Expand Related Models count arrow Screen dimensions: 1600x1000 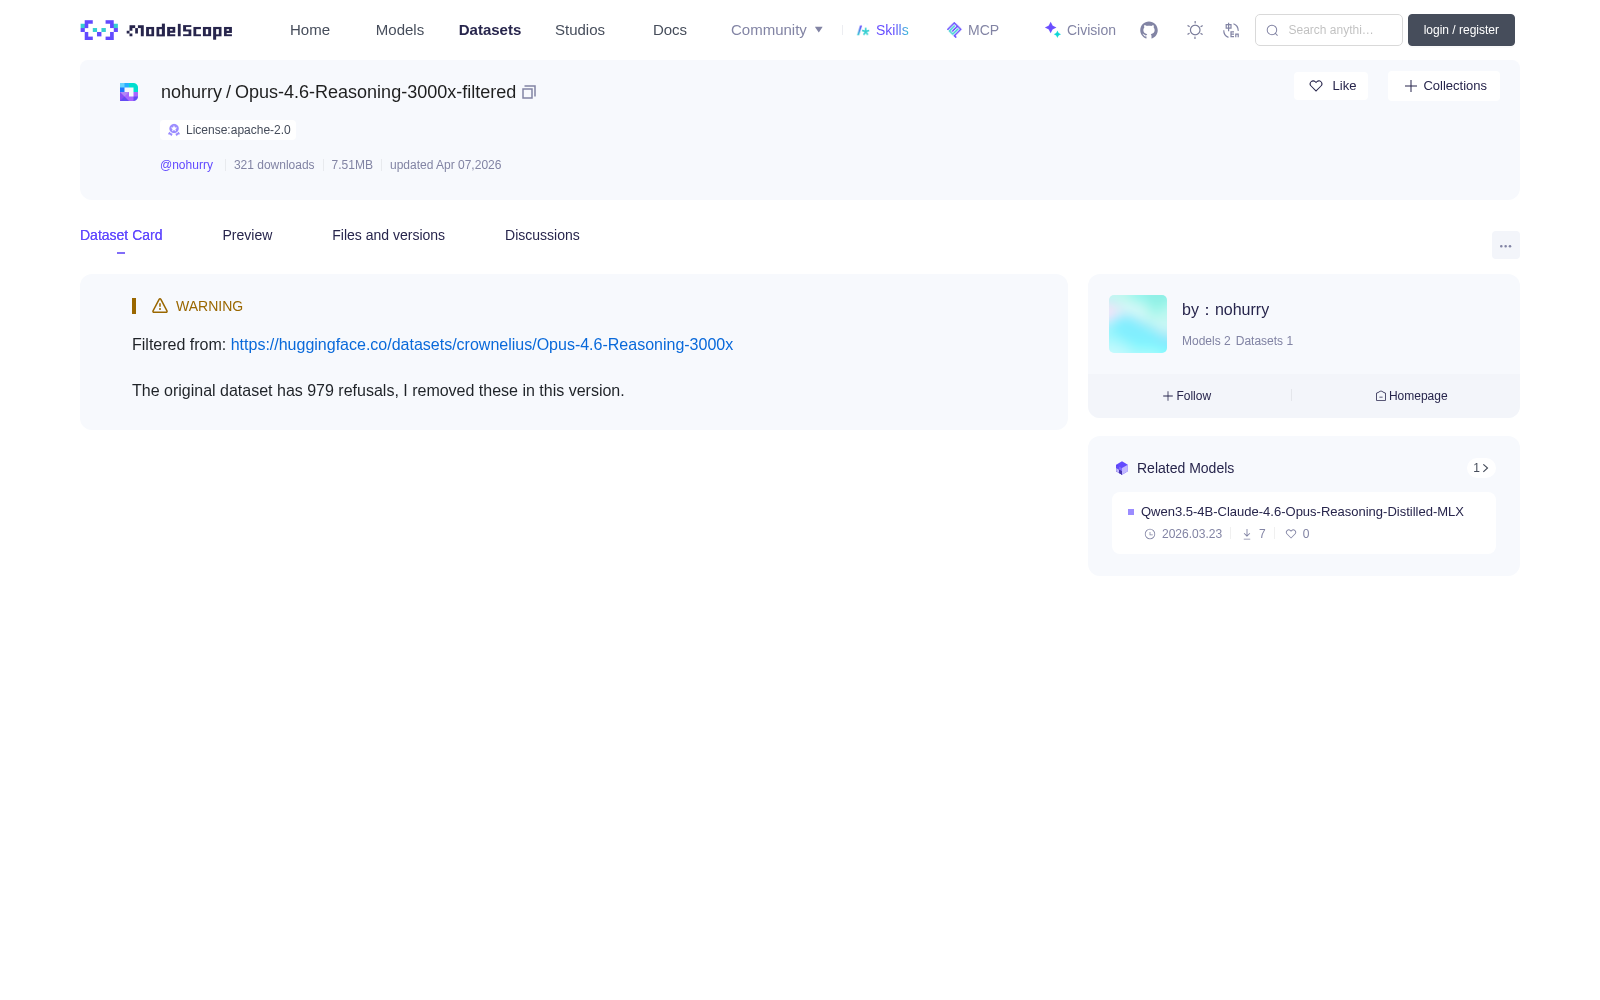(x=1481, y=468)
